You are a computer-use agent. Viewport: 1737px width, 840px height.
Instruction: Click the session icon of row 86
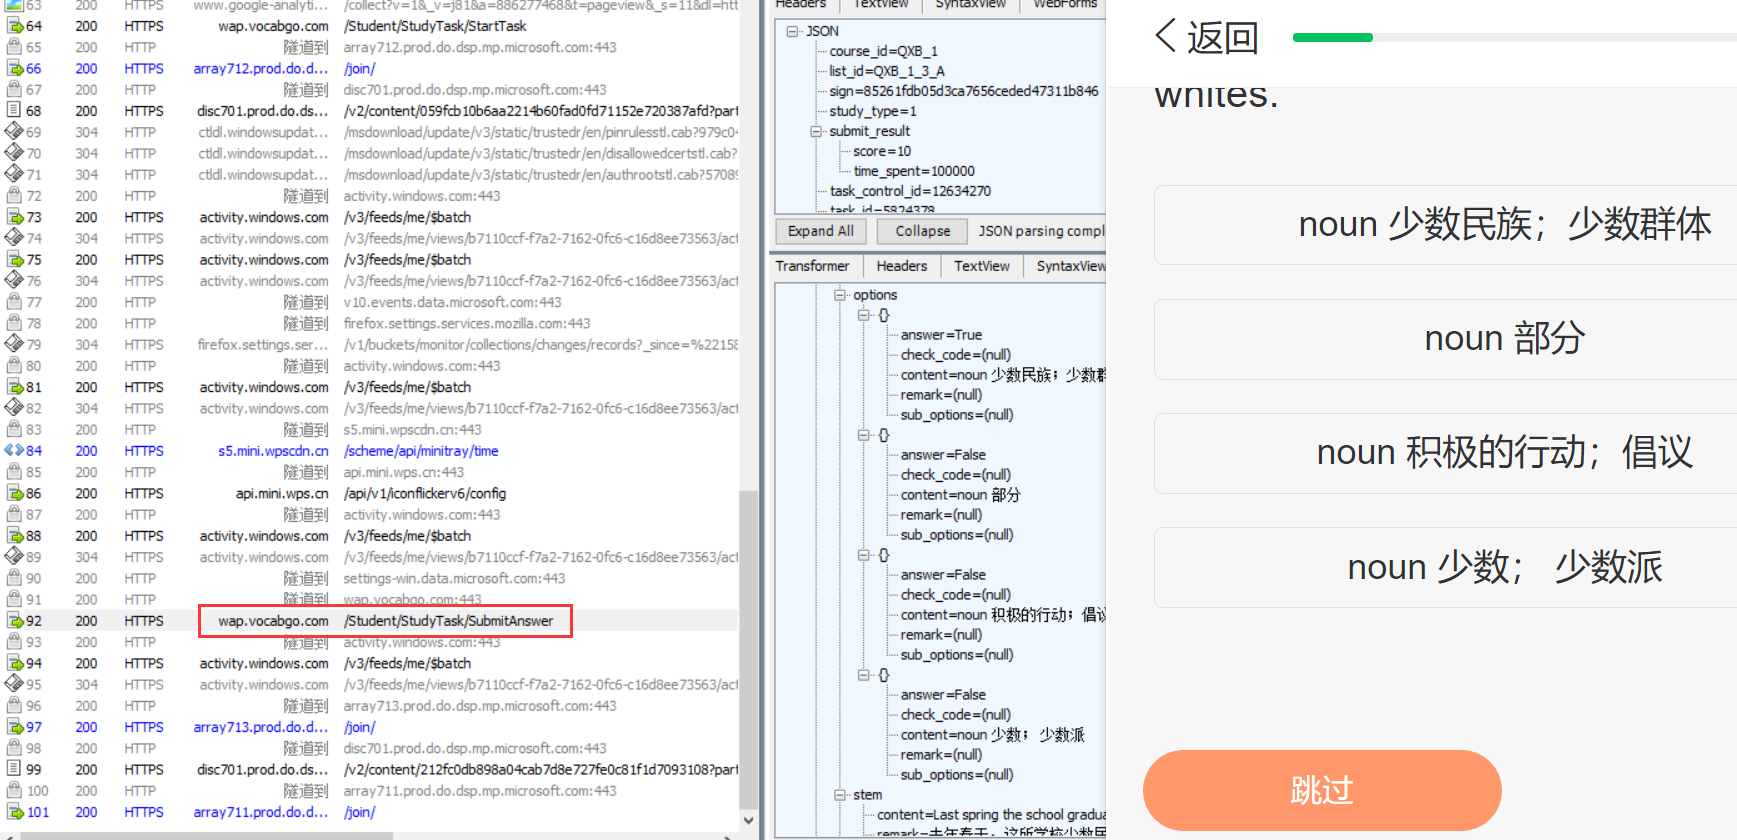[14, 493]
